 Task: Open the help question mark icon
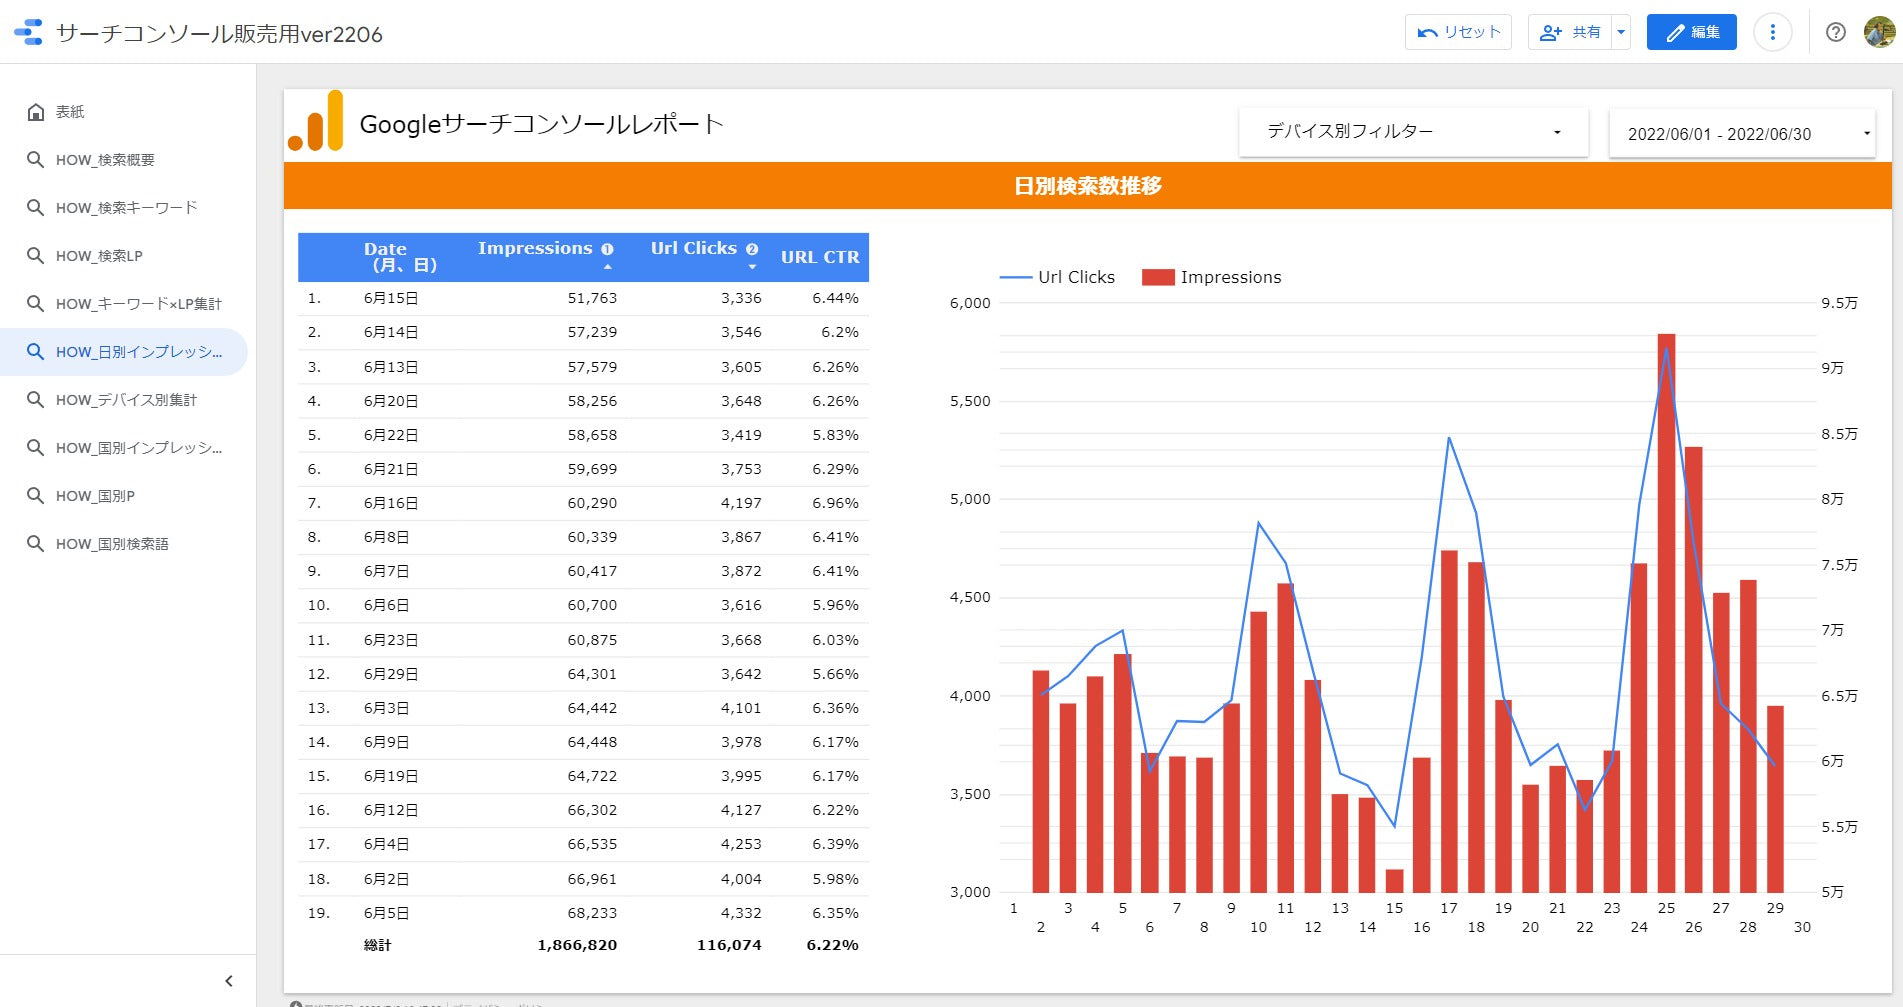[1835, 32]
